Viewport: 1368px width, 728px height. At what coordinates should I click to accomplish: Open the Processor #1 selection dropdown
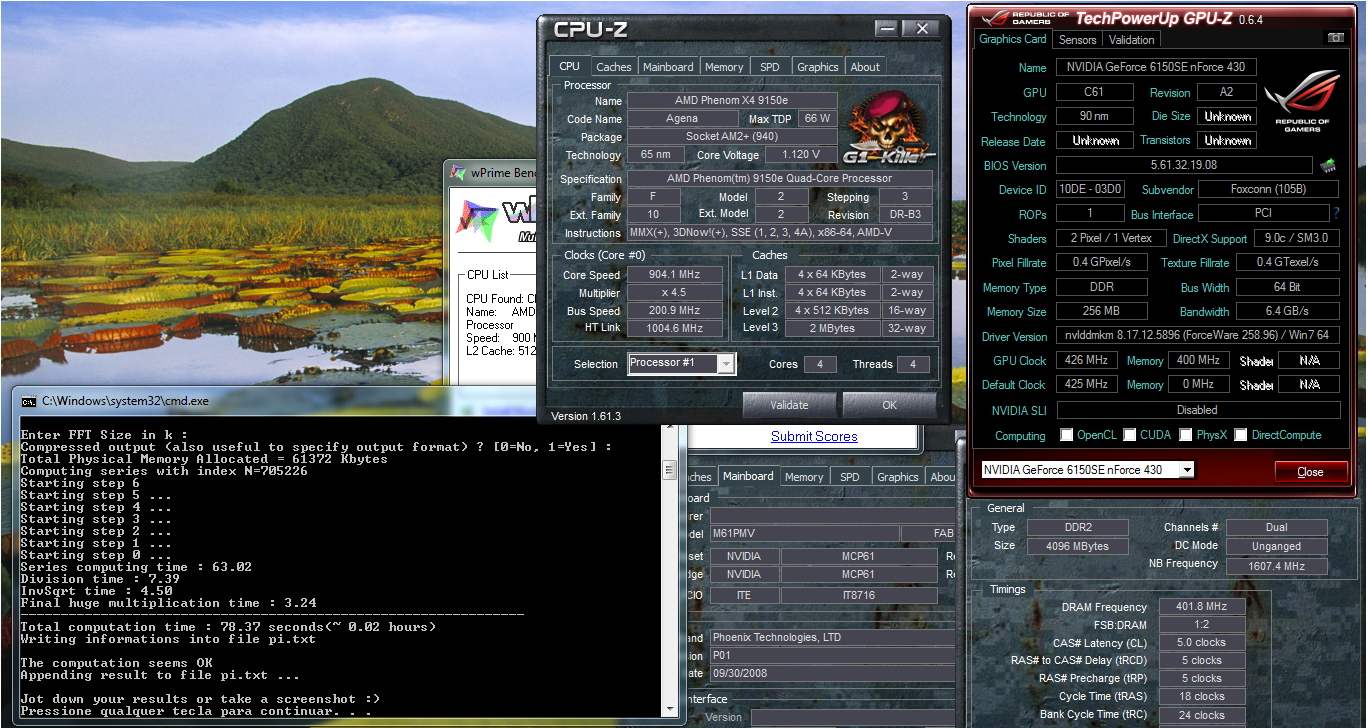tap(726, 364)
